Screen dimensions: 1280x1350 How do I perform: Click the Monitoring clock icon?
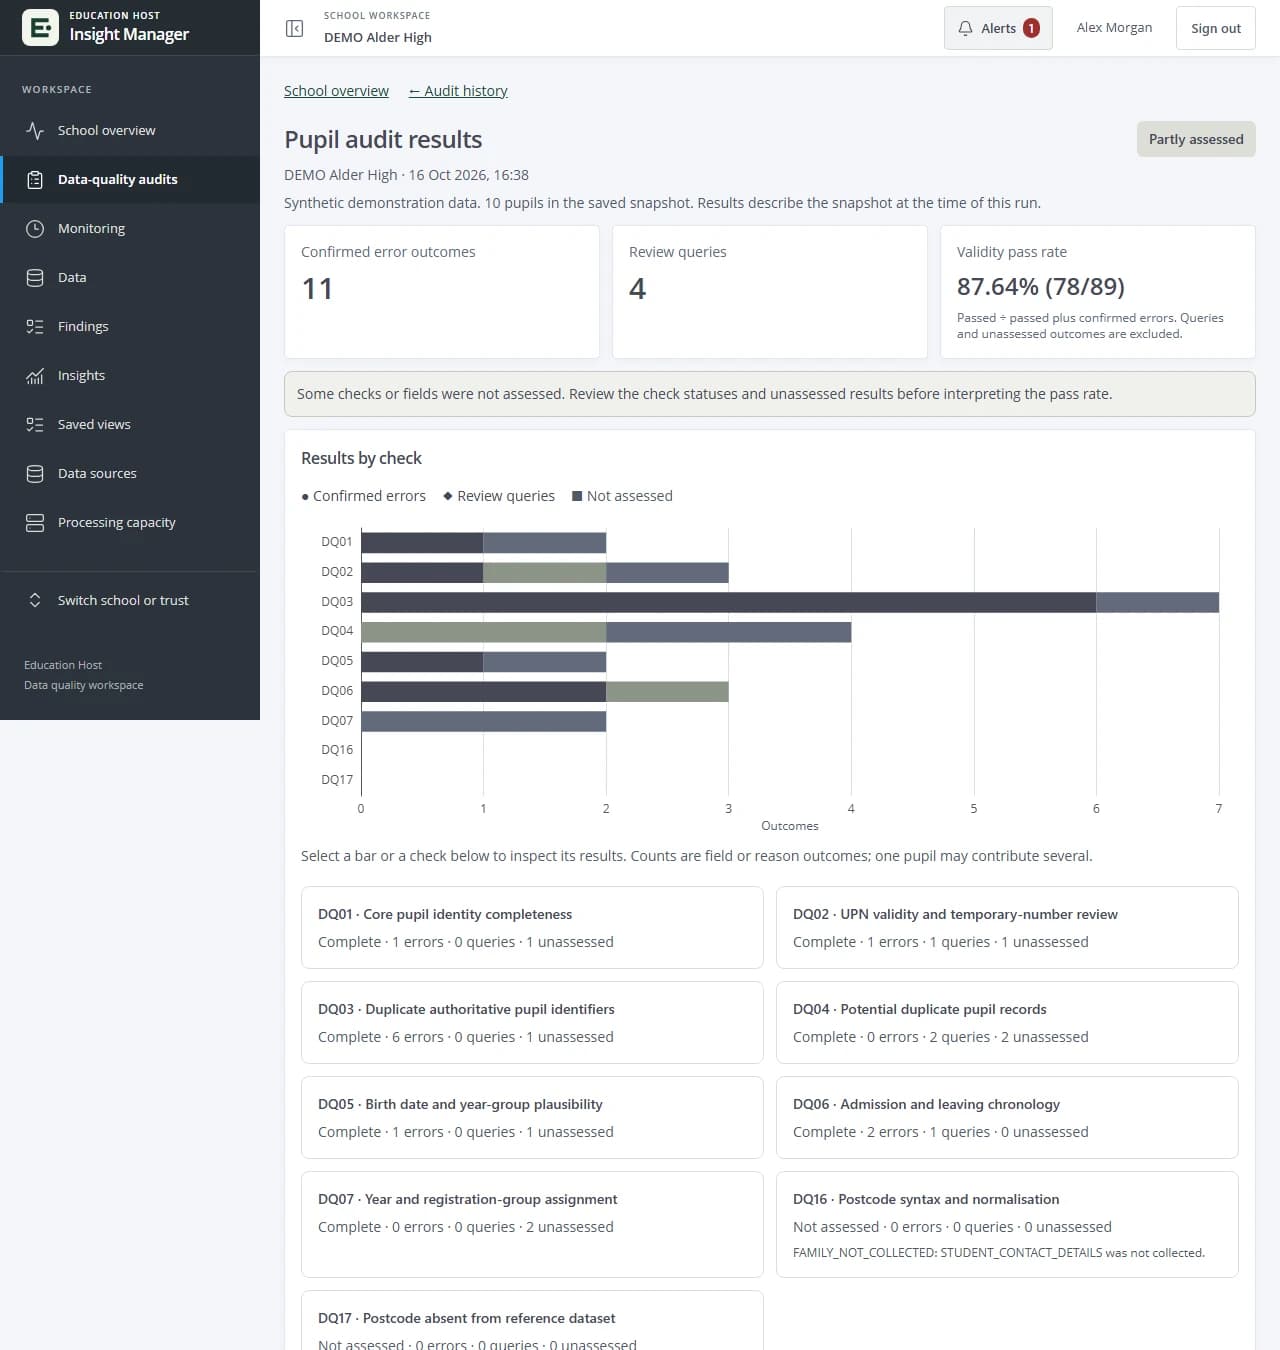35,229
